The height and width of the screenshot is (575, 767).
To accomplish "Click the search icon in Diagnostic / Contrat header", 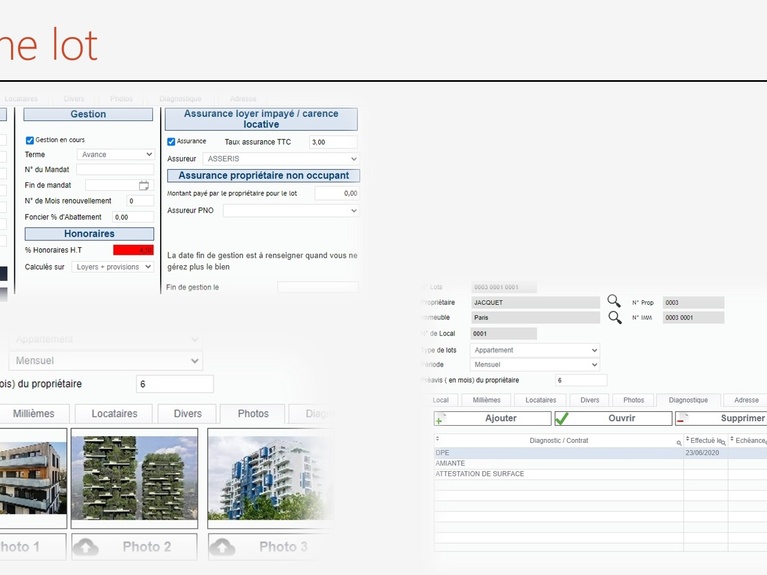I will click(x=678, y=441).
